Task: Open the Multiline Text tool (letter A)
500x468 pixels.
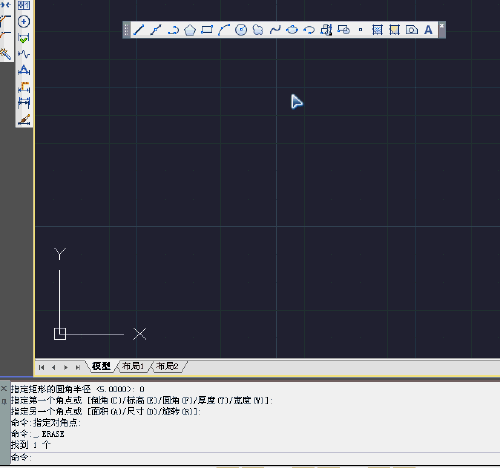Action: click(x=428, y=30)
